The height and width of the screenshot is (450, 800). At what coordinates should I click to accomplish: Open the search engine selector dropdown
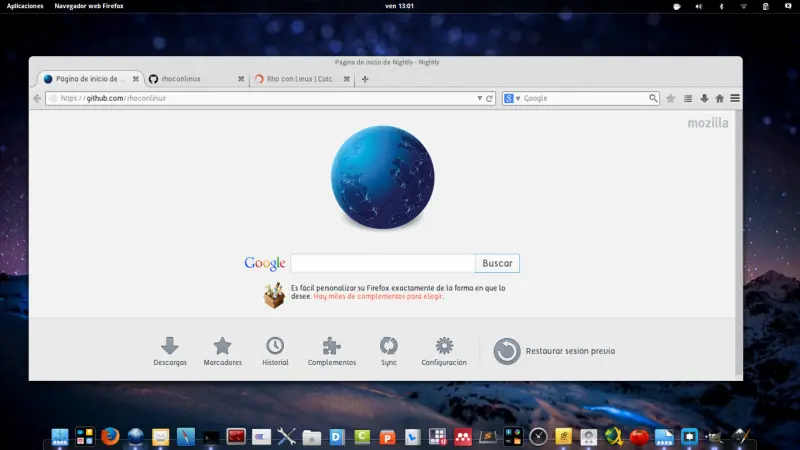pyautogui.click(x=512, y=98)
